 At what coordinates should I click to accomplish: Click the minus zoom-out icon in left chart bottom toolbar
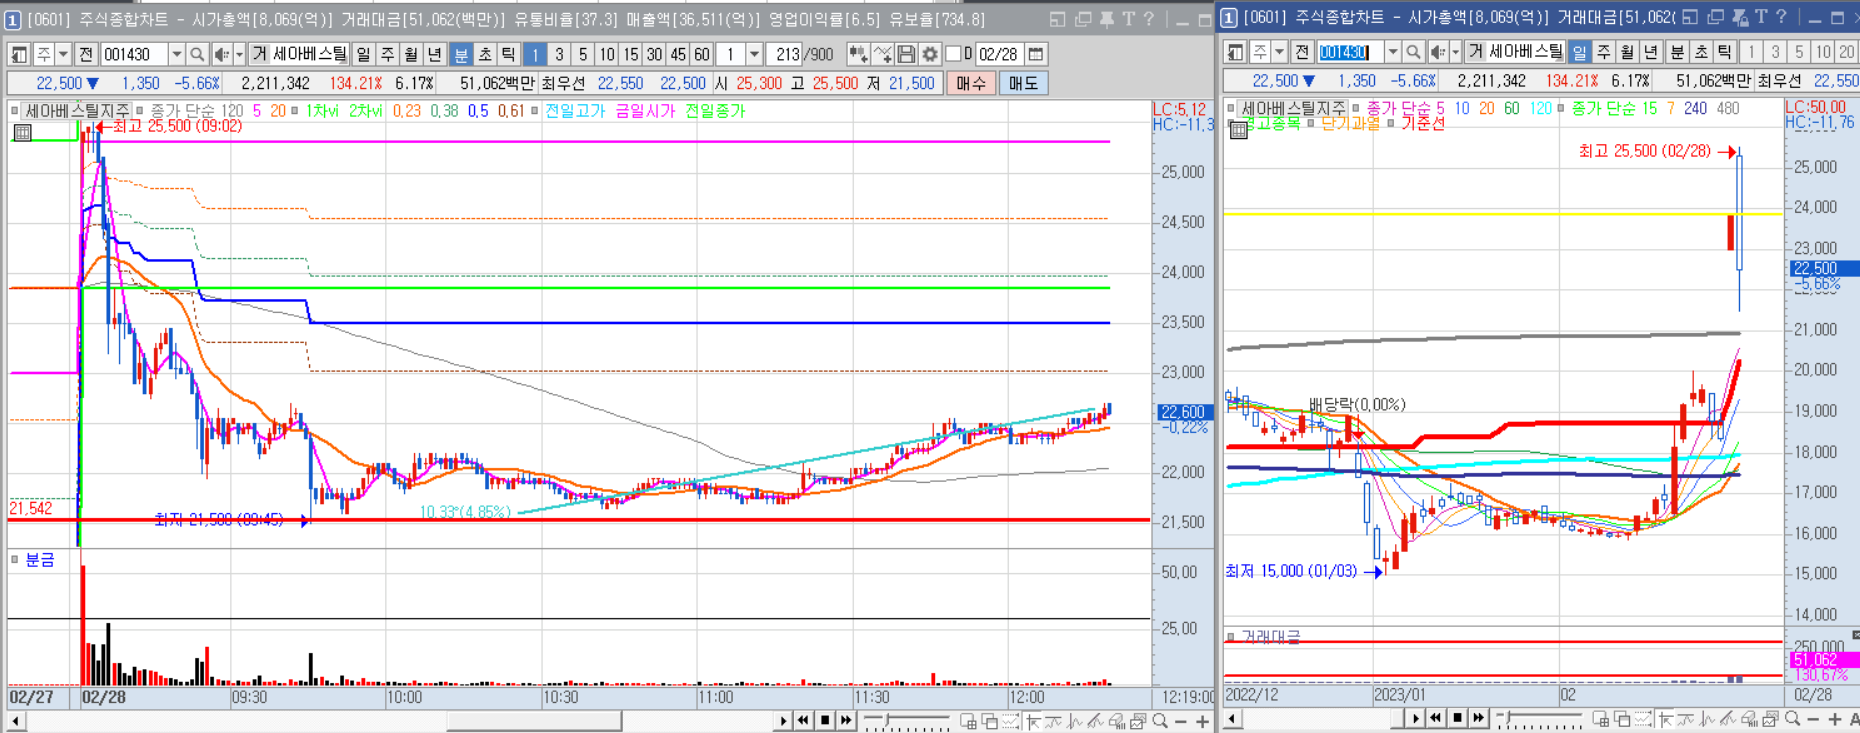click(x=1181, y=720)
